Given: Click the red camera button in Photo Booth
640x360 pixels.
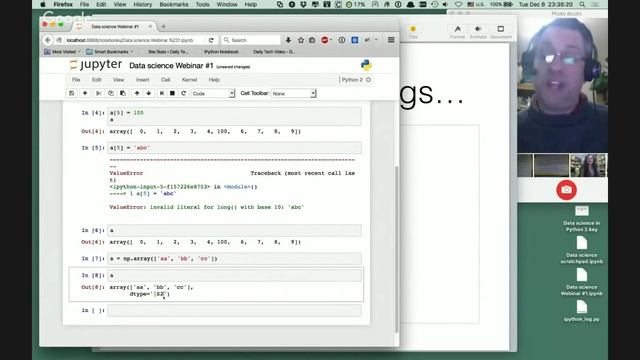Looking at the screenshot, I should tap(566, 190).
